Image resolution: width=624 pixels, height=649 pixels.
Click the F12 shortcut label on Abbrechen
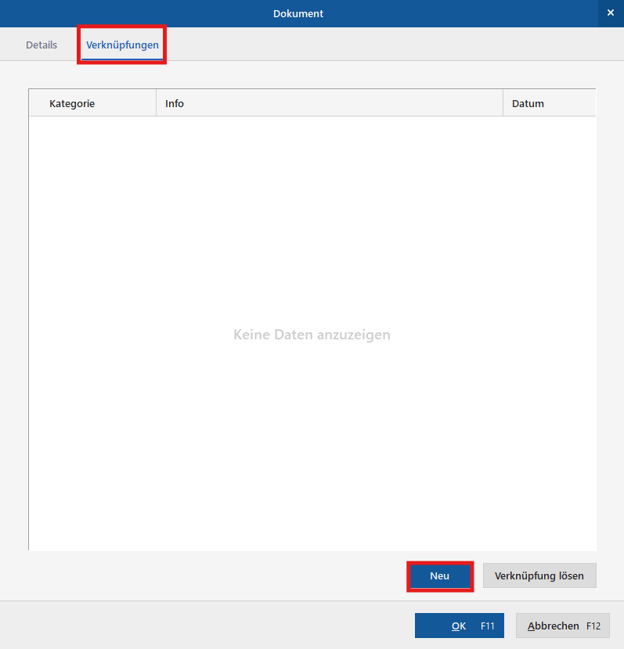coord(593,626)
